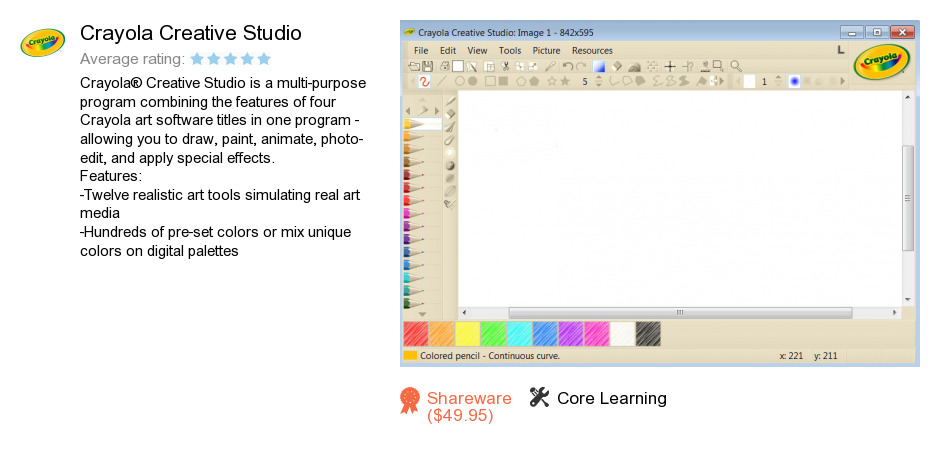This screenshot has width=940, height=451.
Task: Click the horizontal scrollbar right arrow
Action: tap(895, 312)
